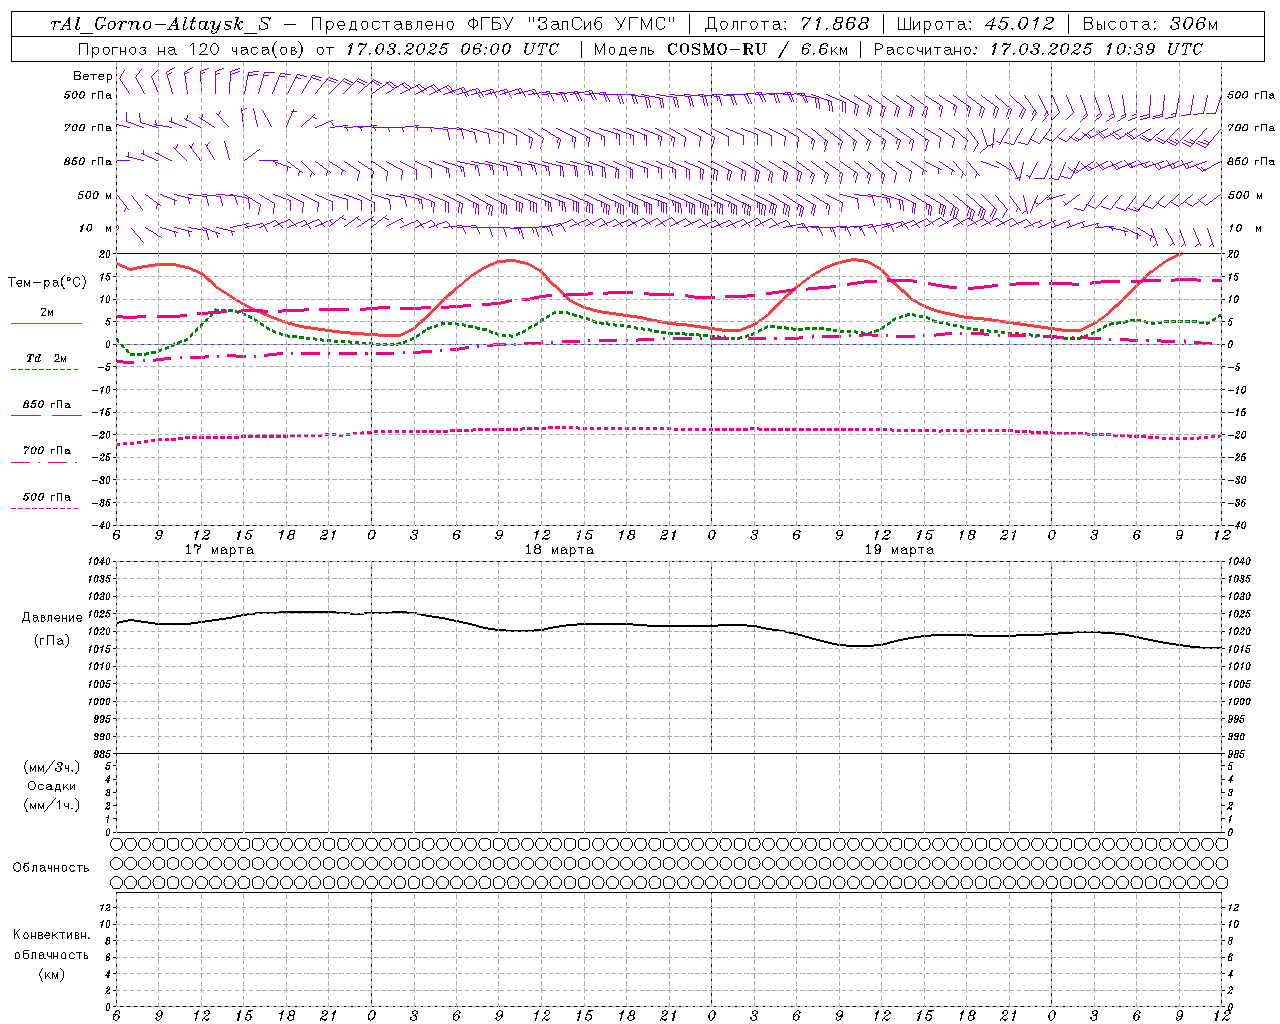The width and height of the screenshot is (1280, 1024).
Task: Click the 2м temperature legend entry
Action: [47, 313]
